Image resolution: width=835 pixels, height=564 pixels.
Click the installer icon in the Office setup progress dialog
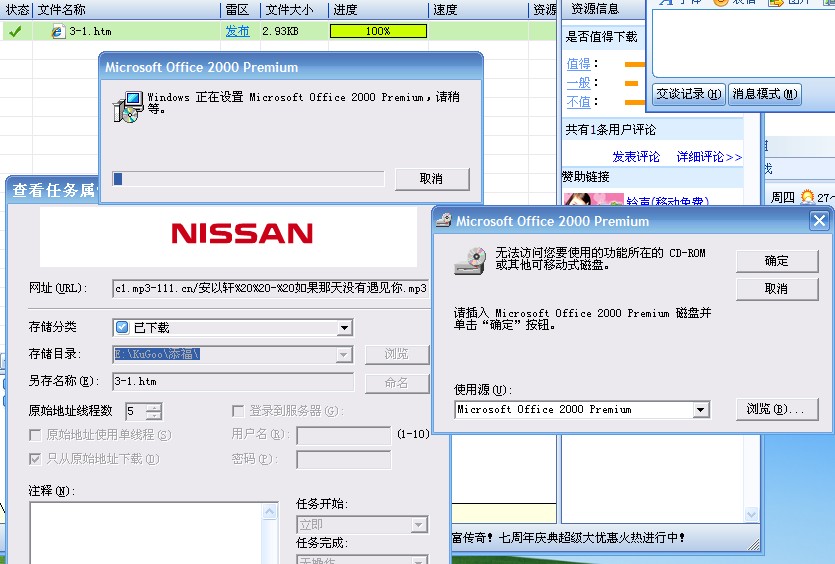[128, 107]
